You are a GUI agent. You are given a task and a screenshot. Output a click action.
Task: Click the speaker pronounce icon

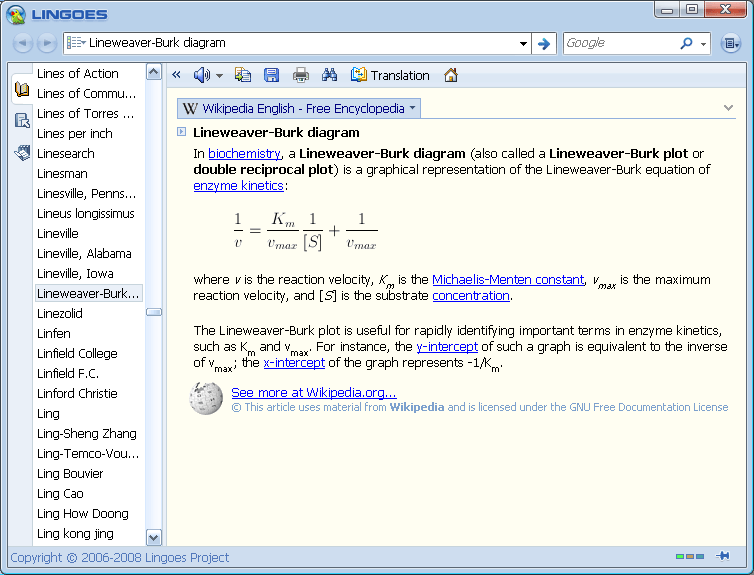201,75
